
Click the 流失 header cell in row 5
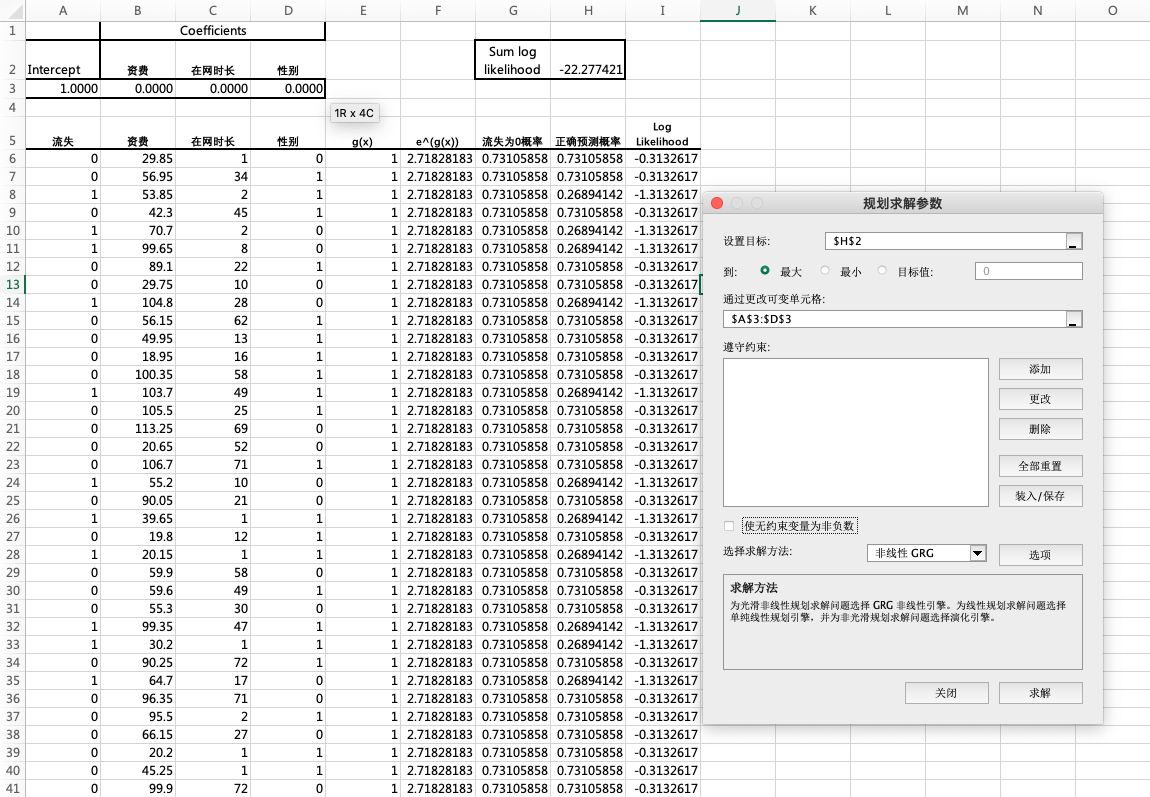pyautogui.click(x=63, y=133)
